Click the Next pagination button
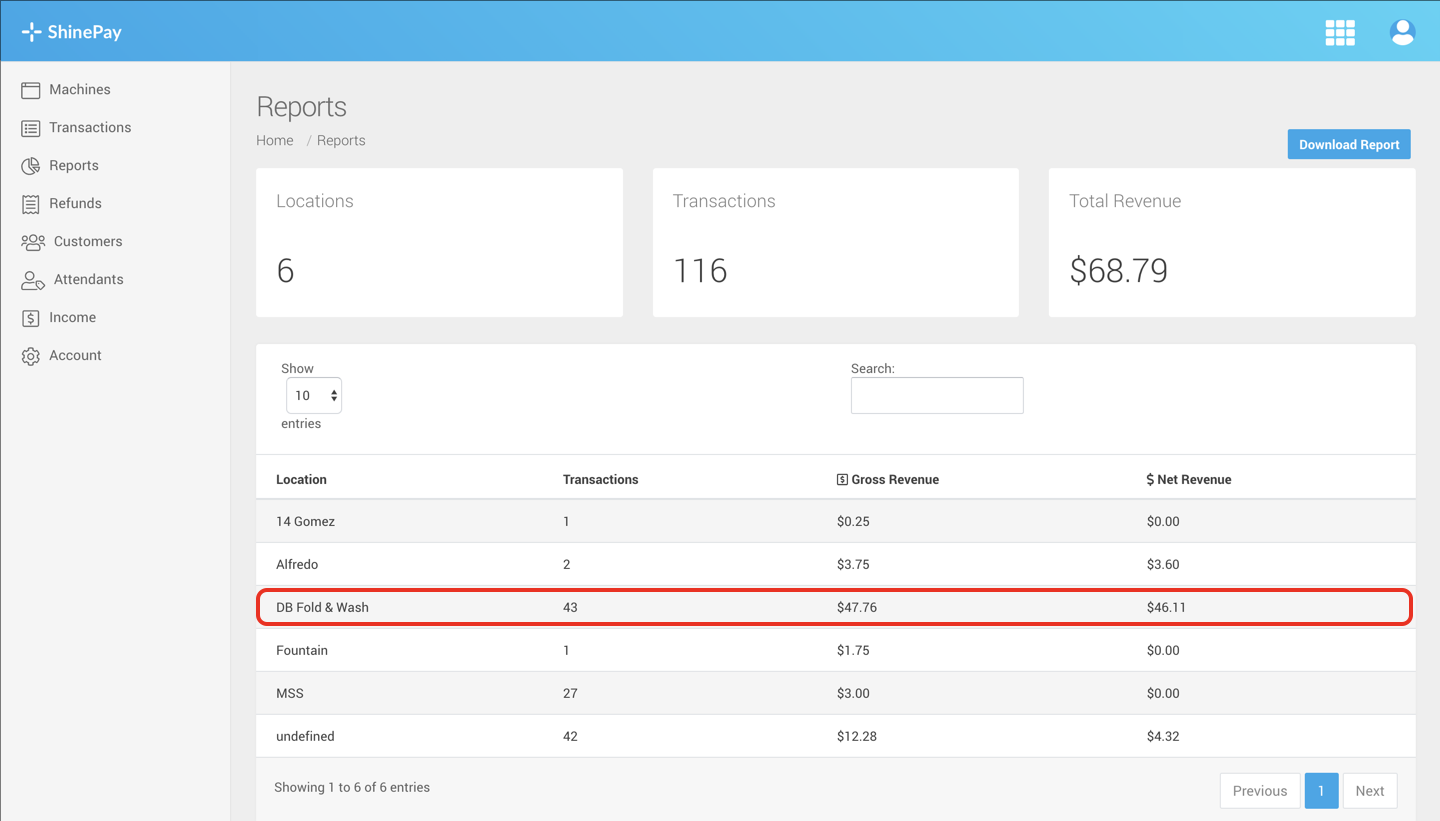This screenshot has width=1440, height=821. click(1370, 790)
